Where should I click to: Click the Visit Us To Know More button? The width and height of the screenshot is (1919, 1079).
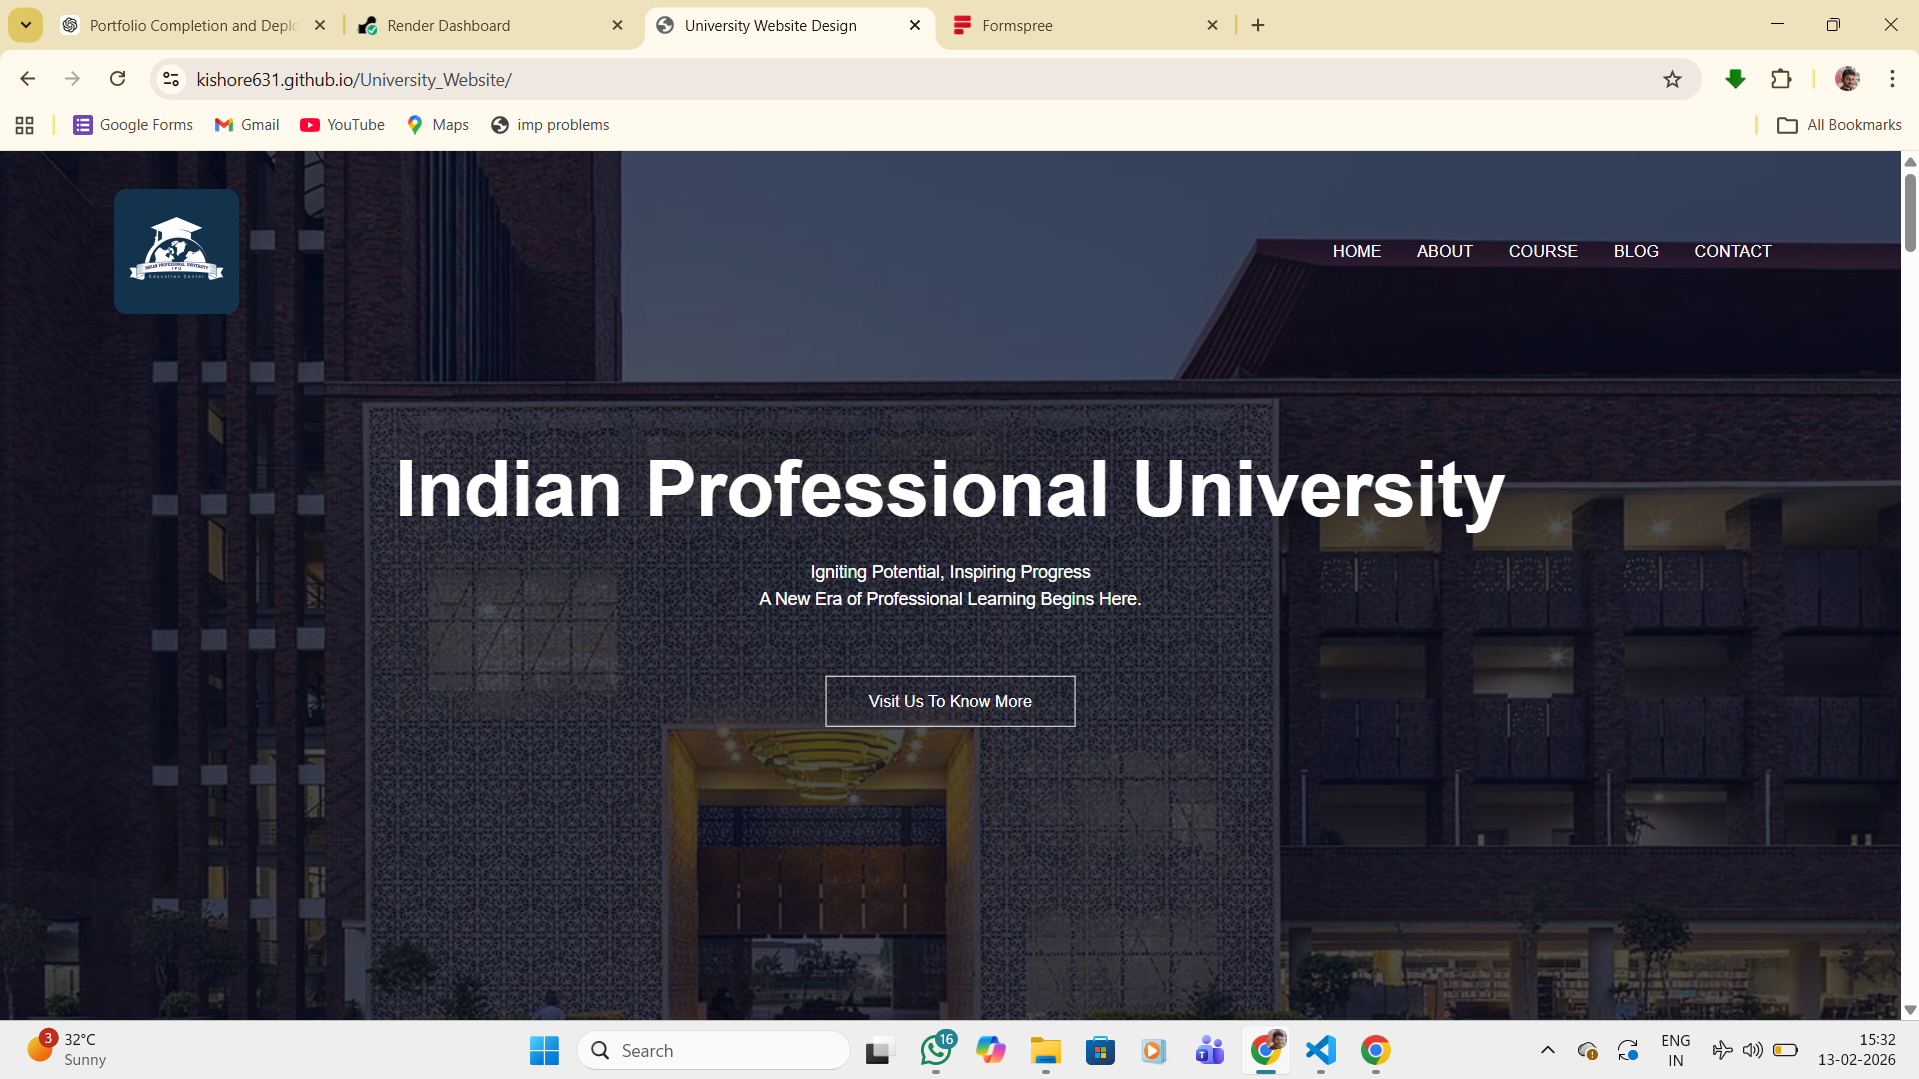click(949, 701)
